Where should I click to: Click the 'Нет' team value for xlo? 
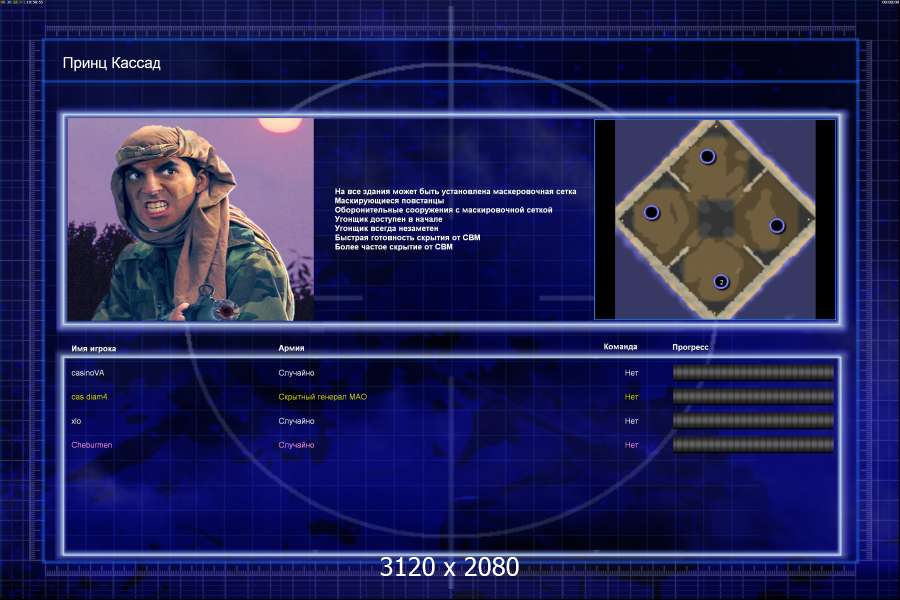631,421
